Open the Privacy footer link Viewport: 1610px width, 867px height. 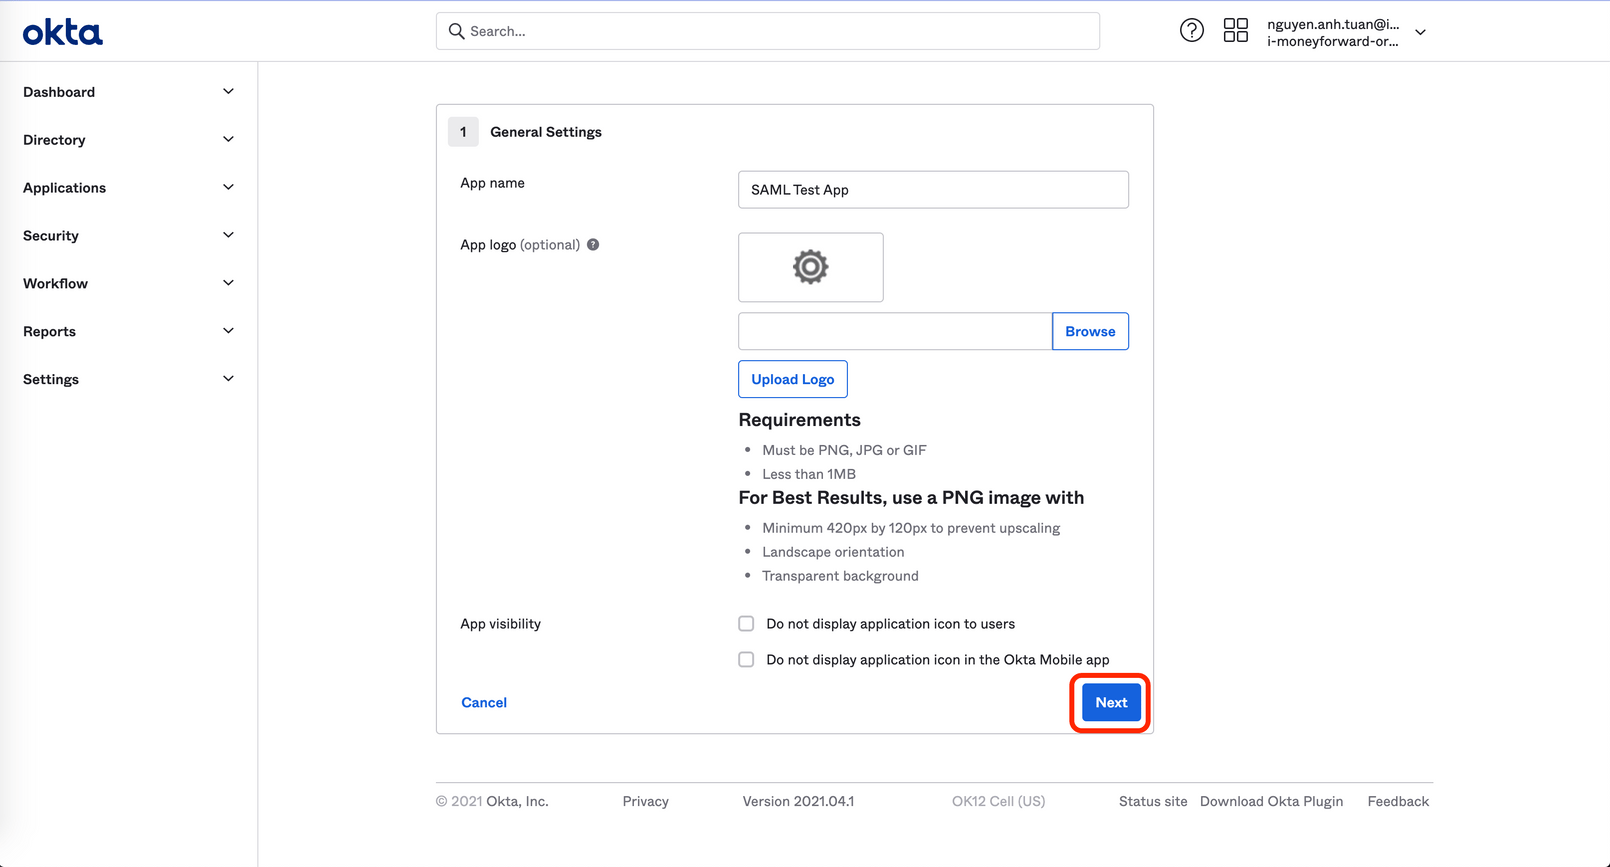(x=645, y=802)
